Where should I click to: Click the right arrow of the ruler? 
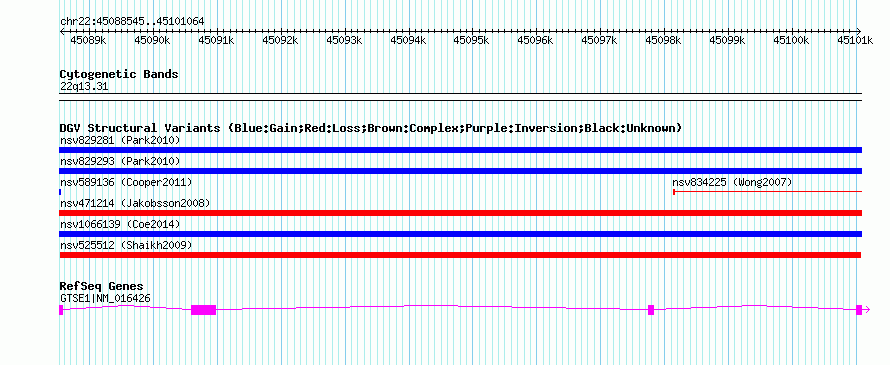(859, 31)
